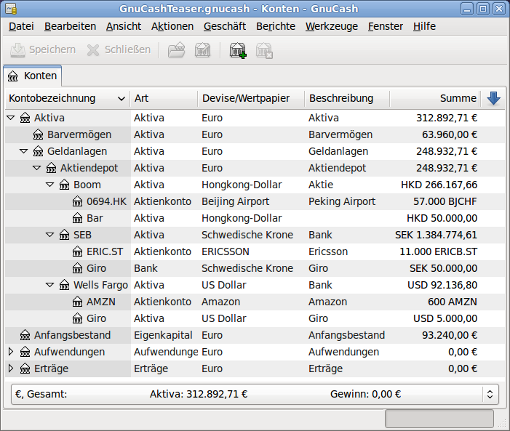Click the Schließen close icon
Screen dimensions: 510x431
[93, 50]
